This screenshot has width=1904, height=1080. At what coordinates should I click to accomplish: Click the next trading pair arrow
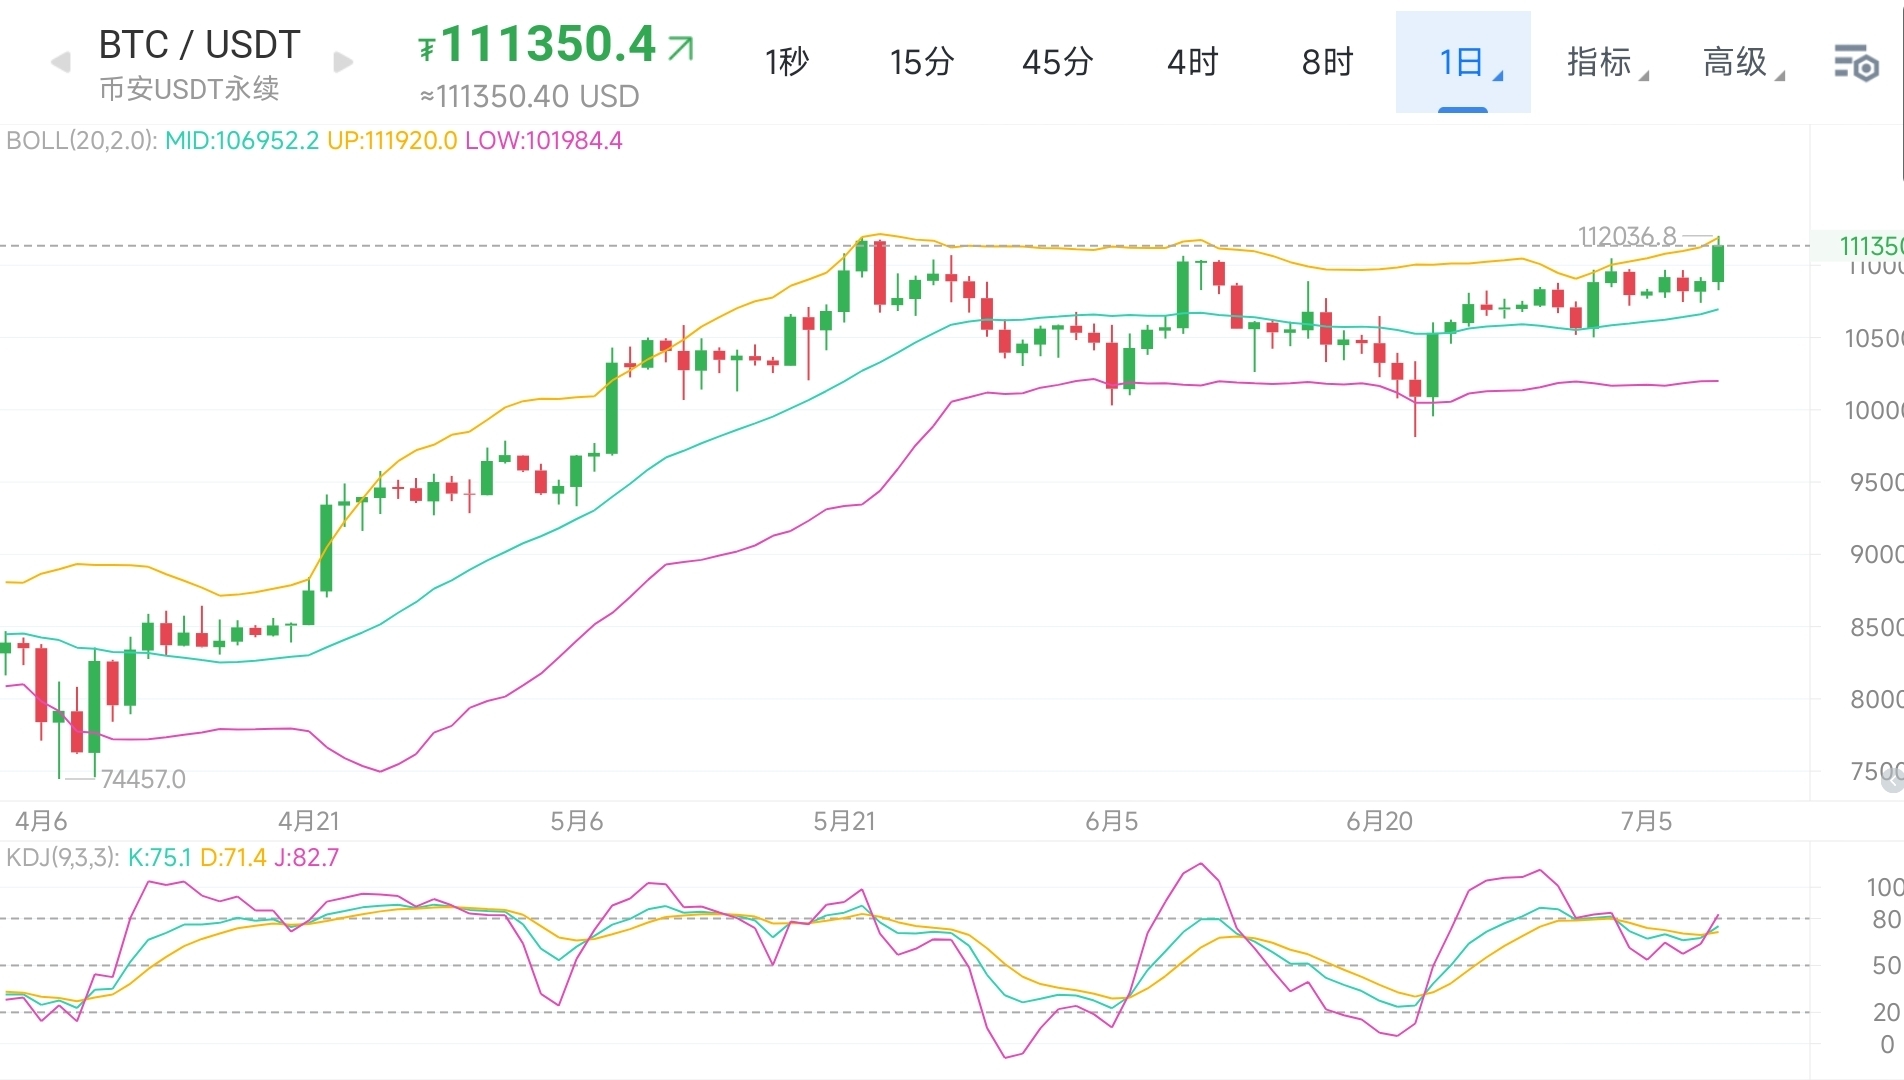click(x=342, y=62)
